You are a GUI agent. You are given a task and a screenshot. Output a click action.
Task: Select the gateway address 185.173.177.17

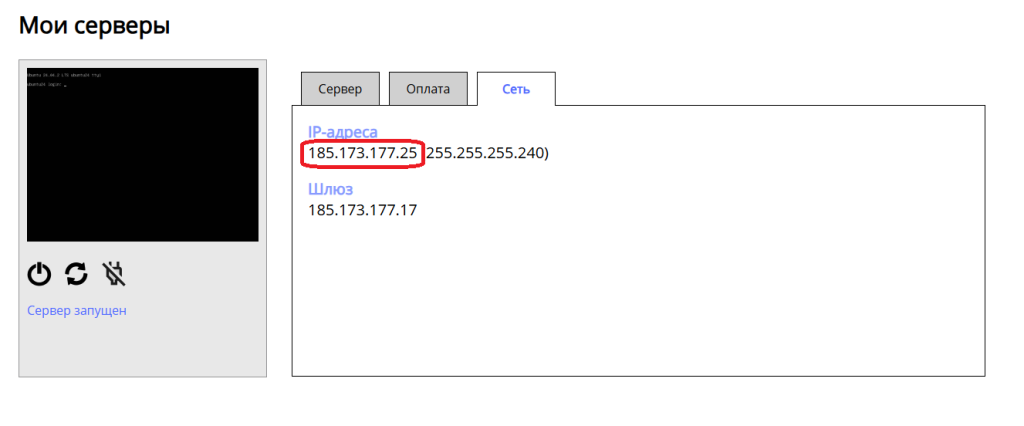pyautogui.click(x=362, y=210)
